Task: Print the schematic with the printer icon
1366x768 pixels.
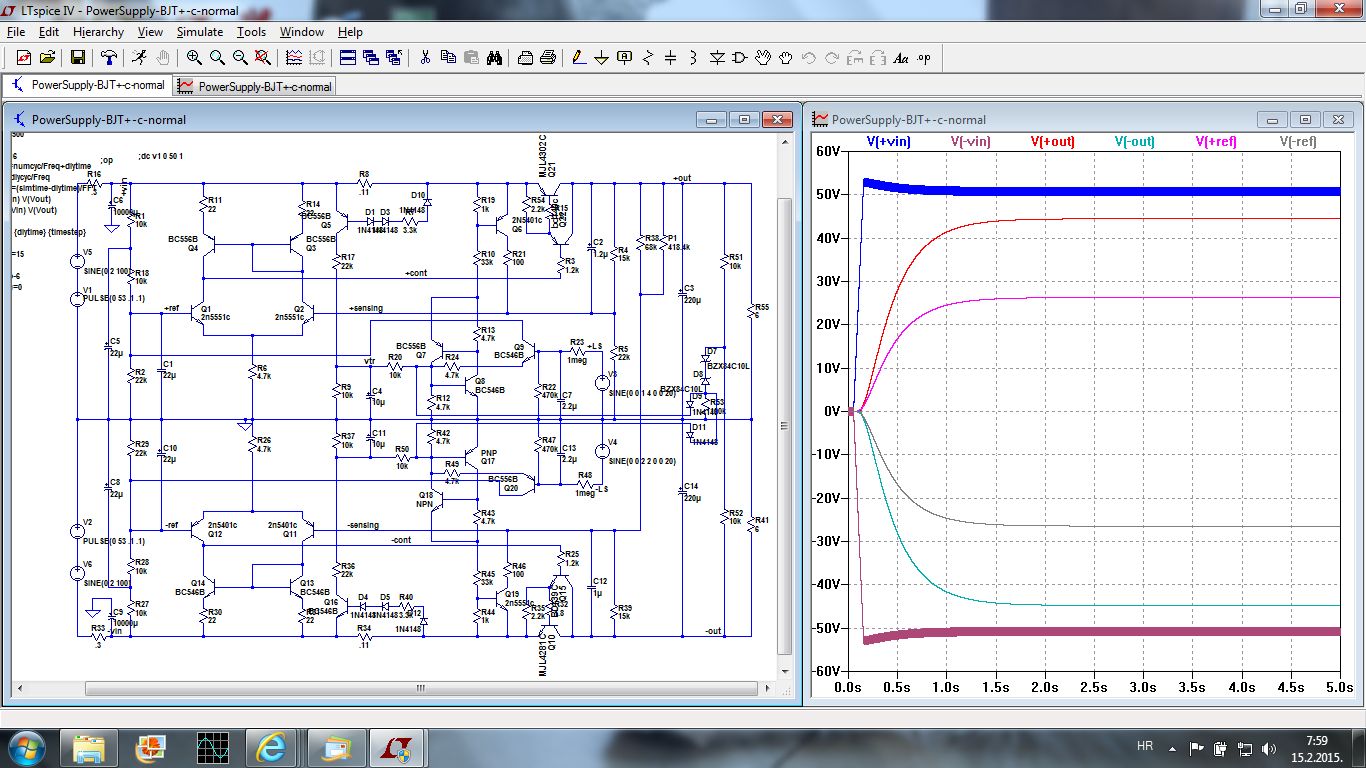Action: tap(548, 58)
